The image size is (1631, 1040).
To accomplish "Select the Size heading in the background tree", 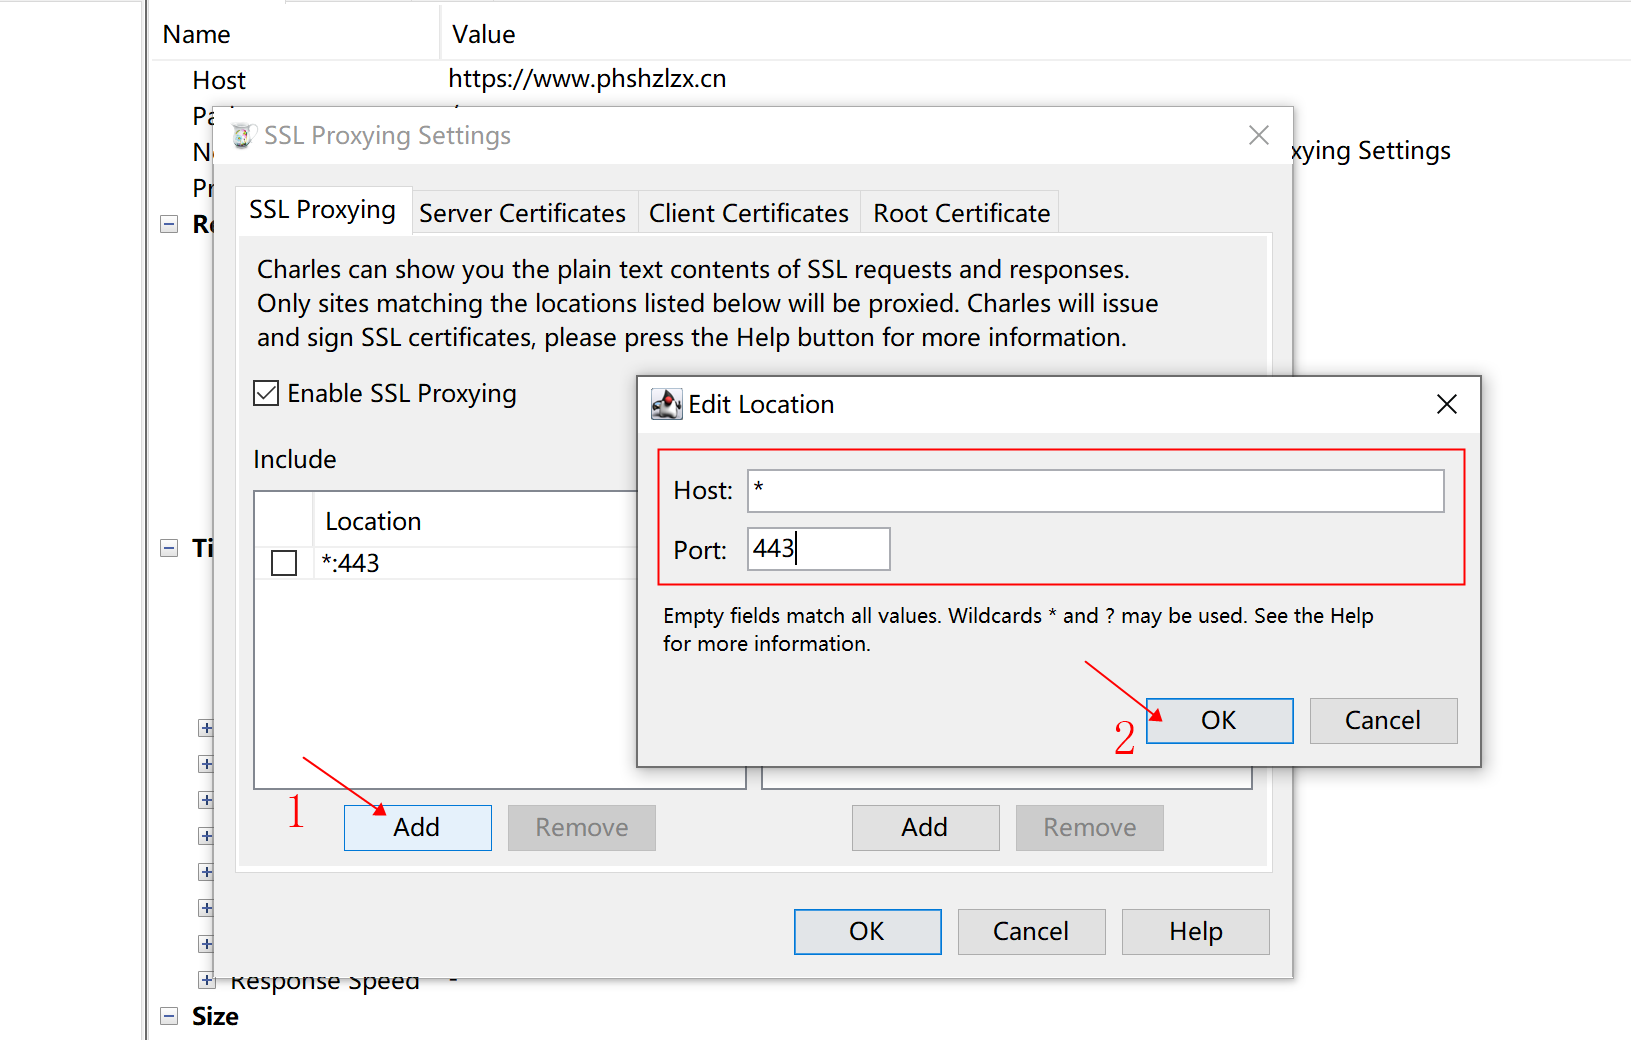I will [215, 1016].
